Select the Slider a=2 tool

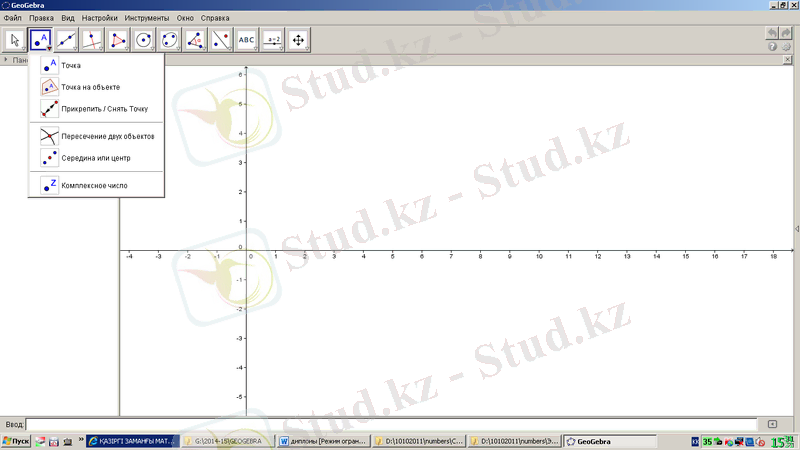(x=272, y=40)
